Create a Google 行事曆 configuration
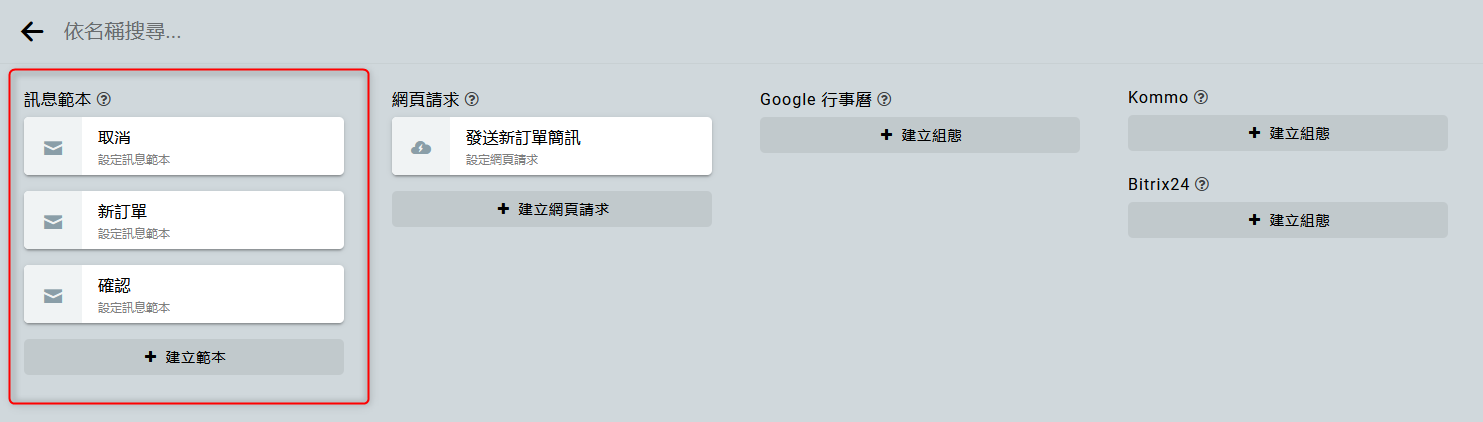 (919, 135)
